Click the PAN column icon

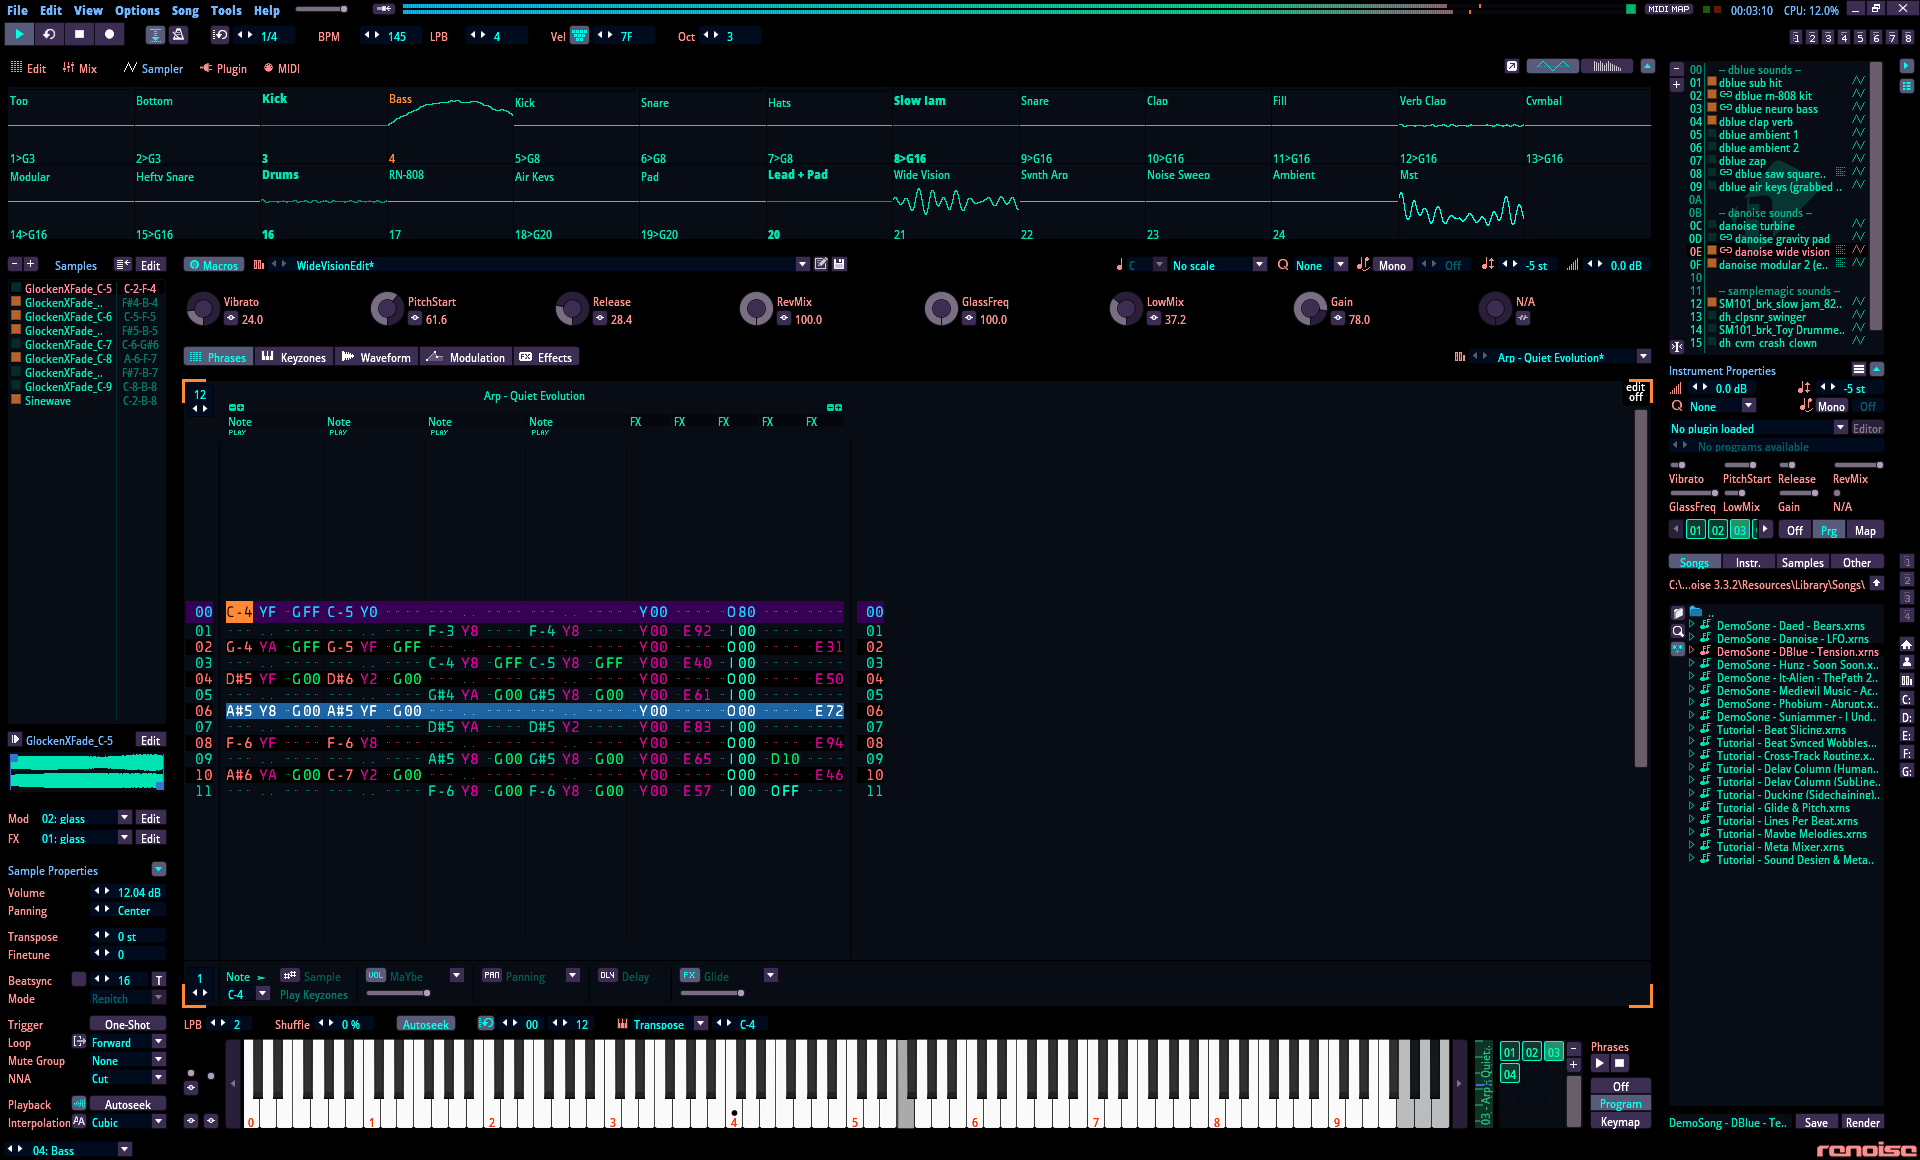click(492, 976)
